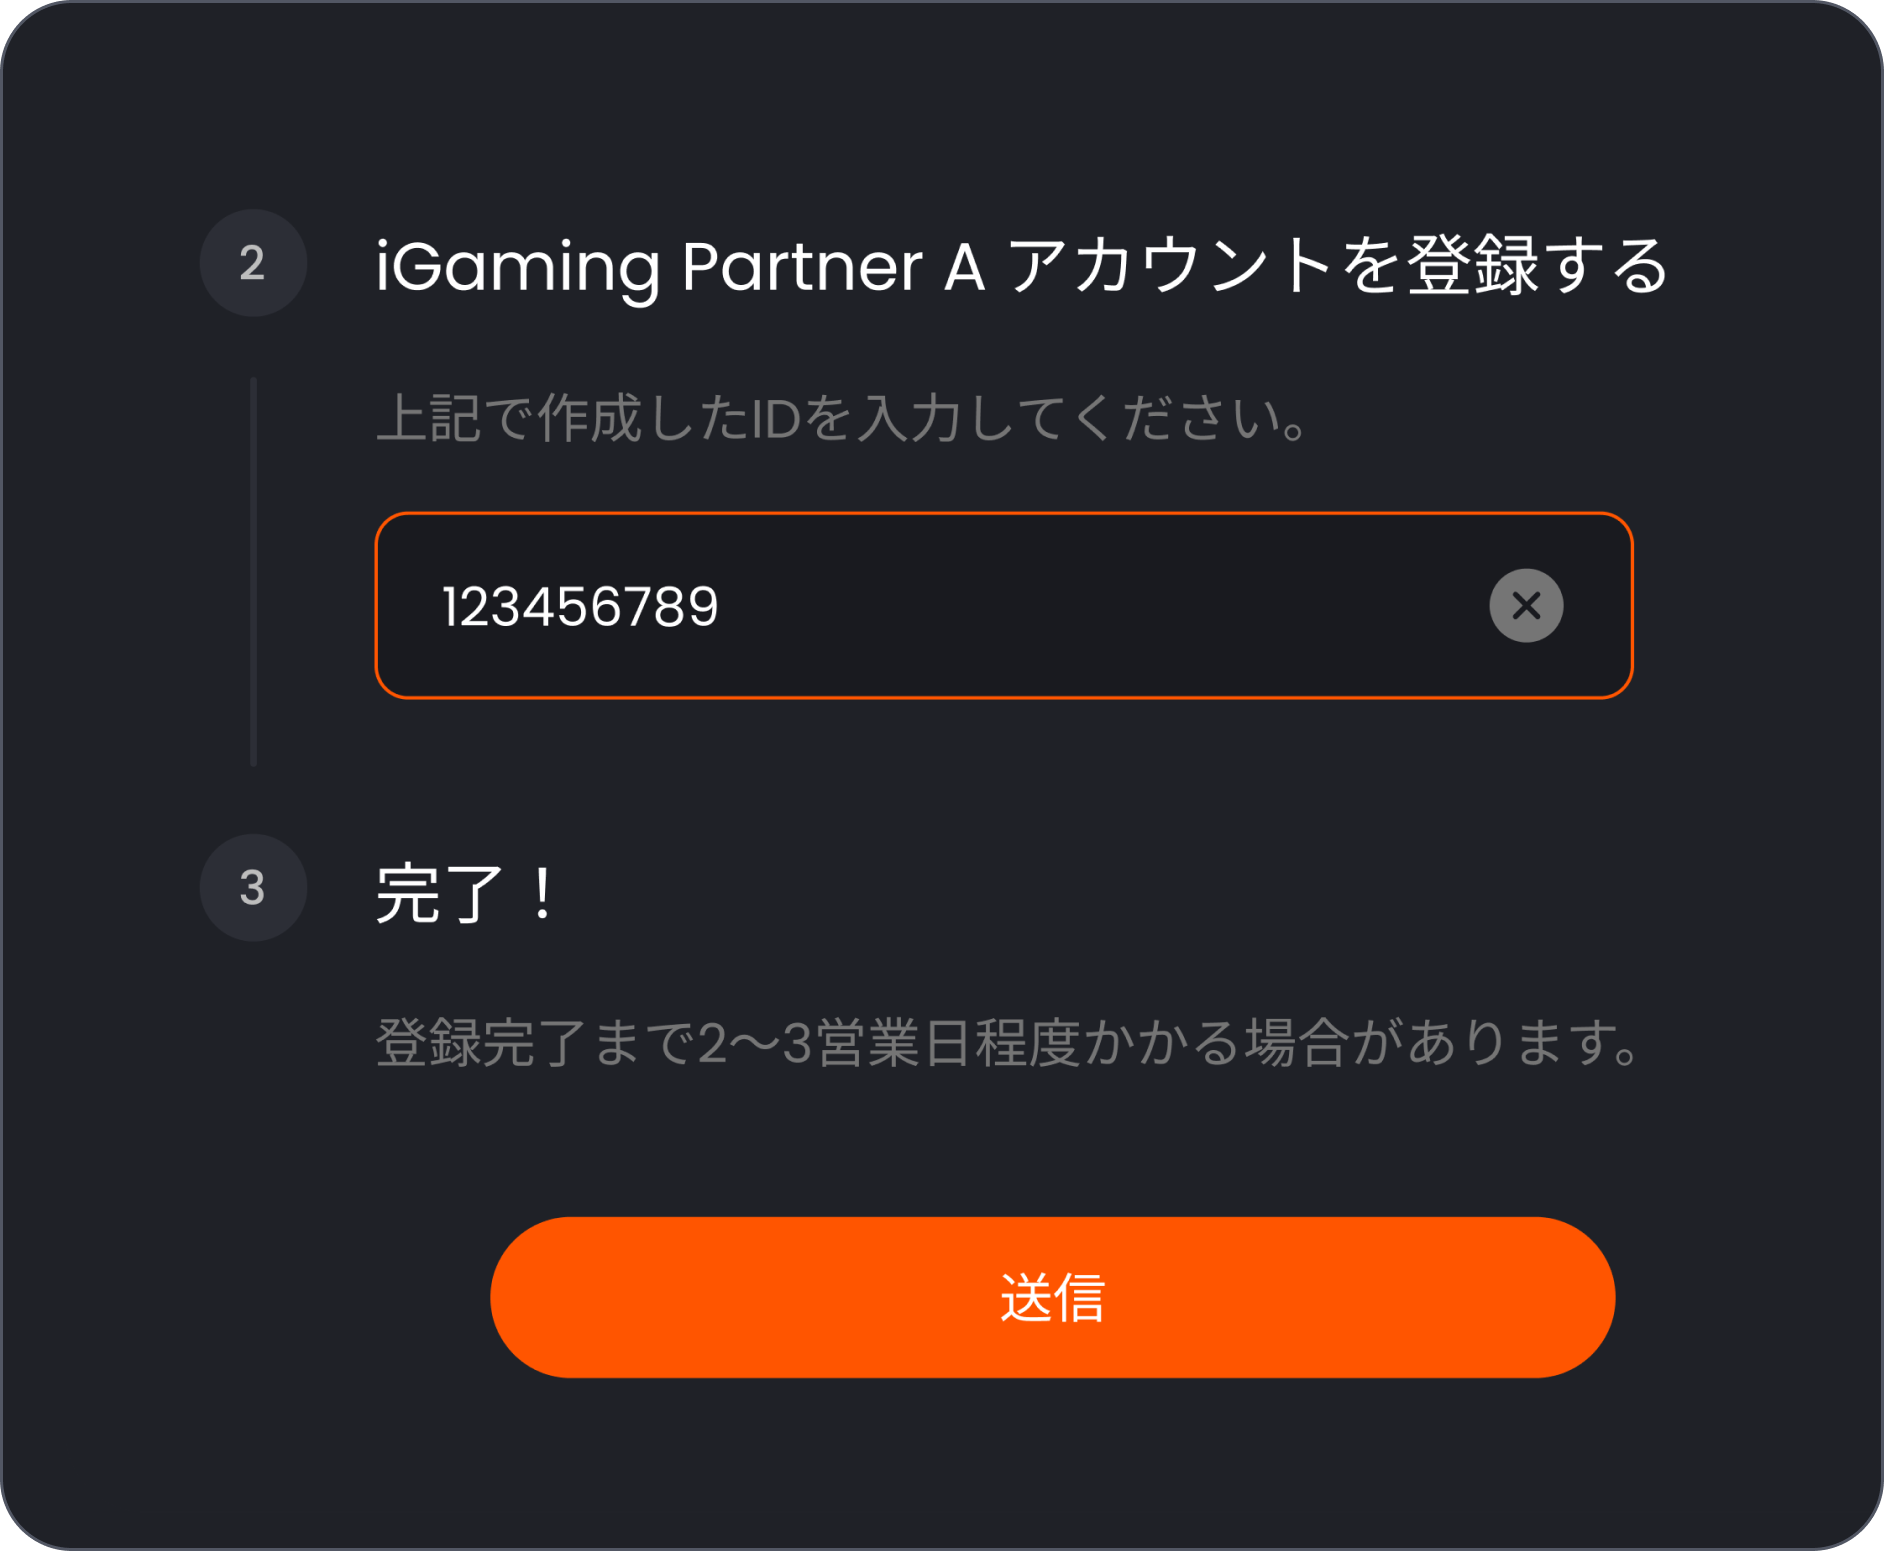Click the 完了！ step heading

pos(466,892)
